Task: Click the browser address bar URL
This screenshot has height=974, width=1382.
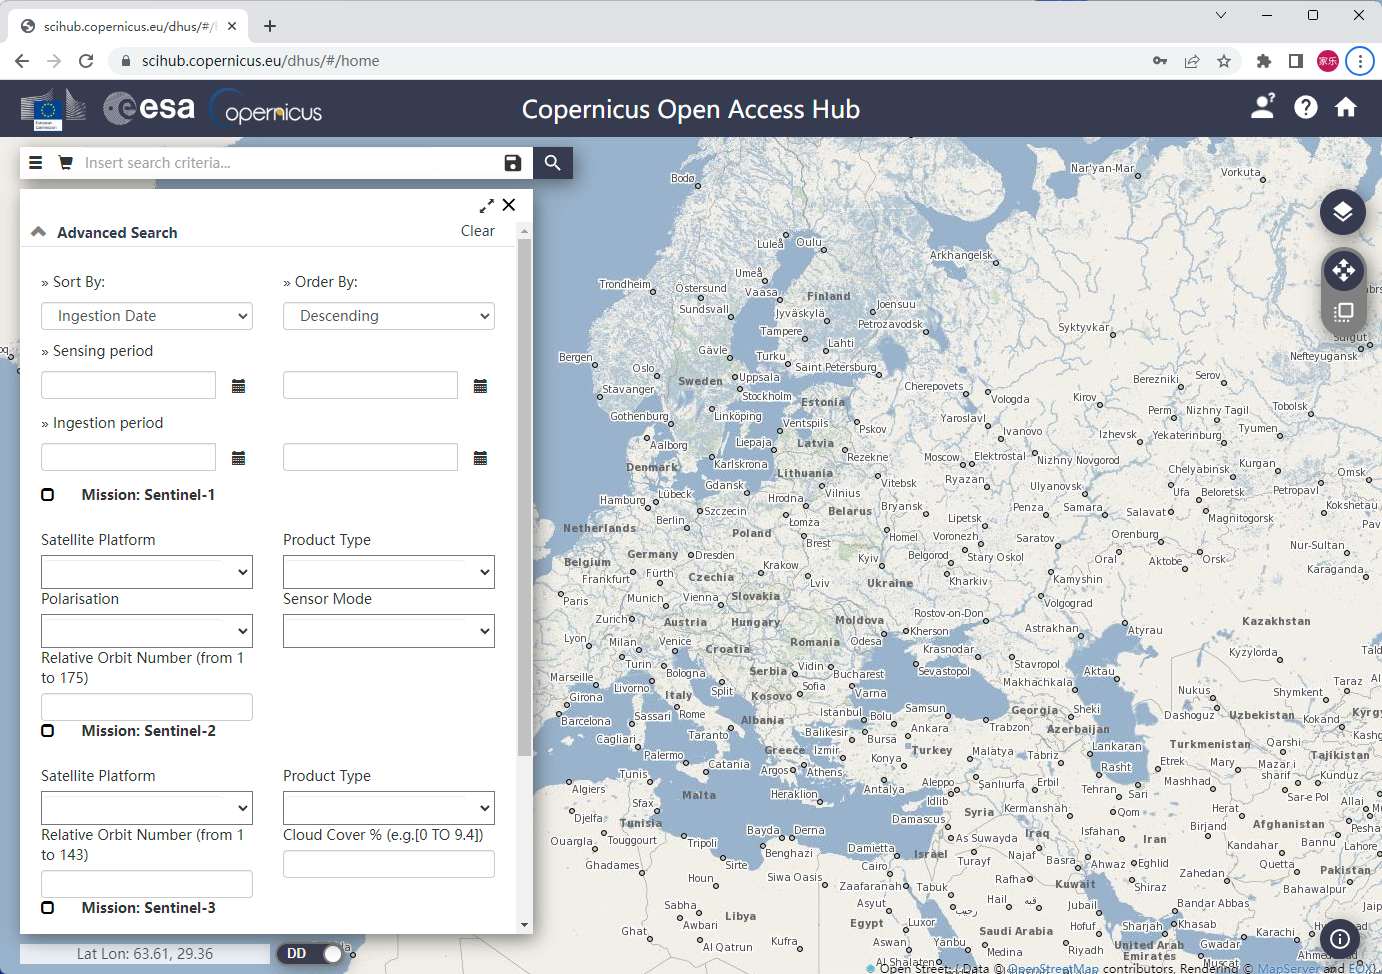Action: [x=260, y=61]
